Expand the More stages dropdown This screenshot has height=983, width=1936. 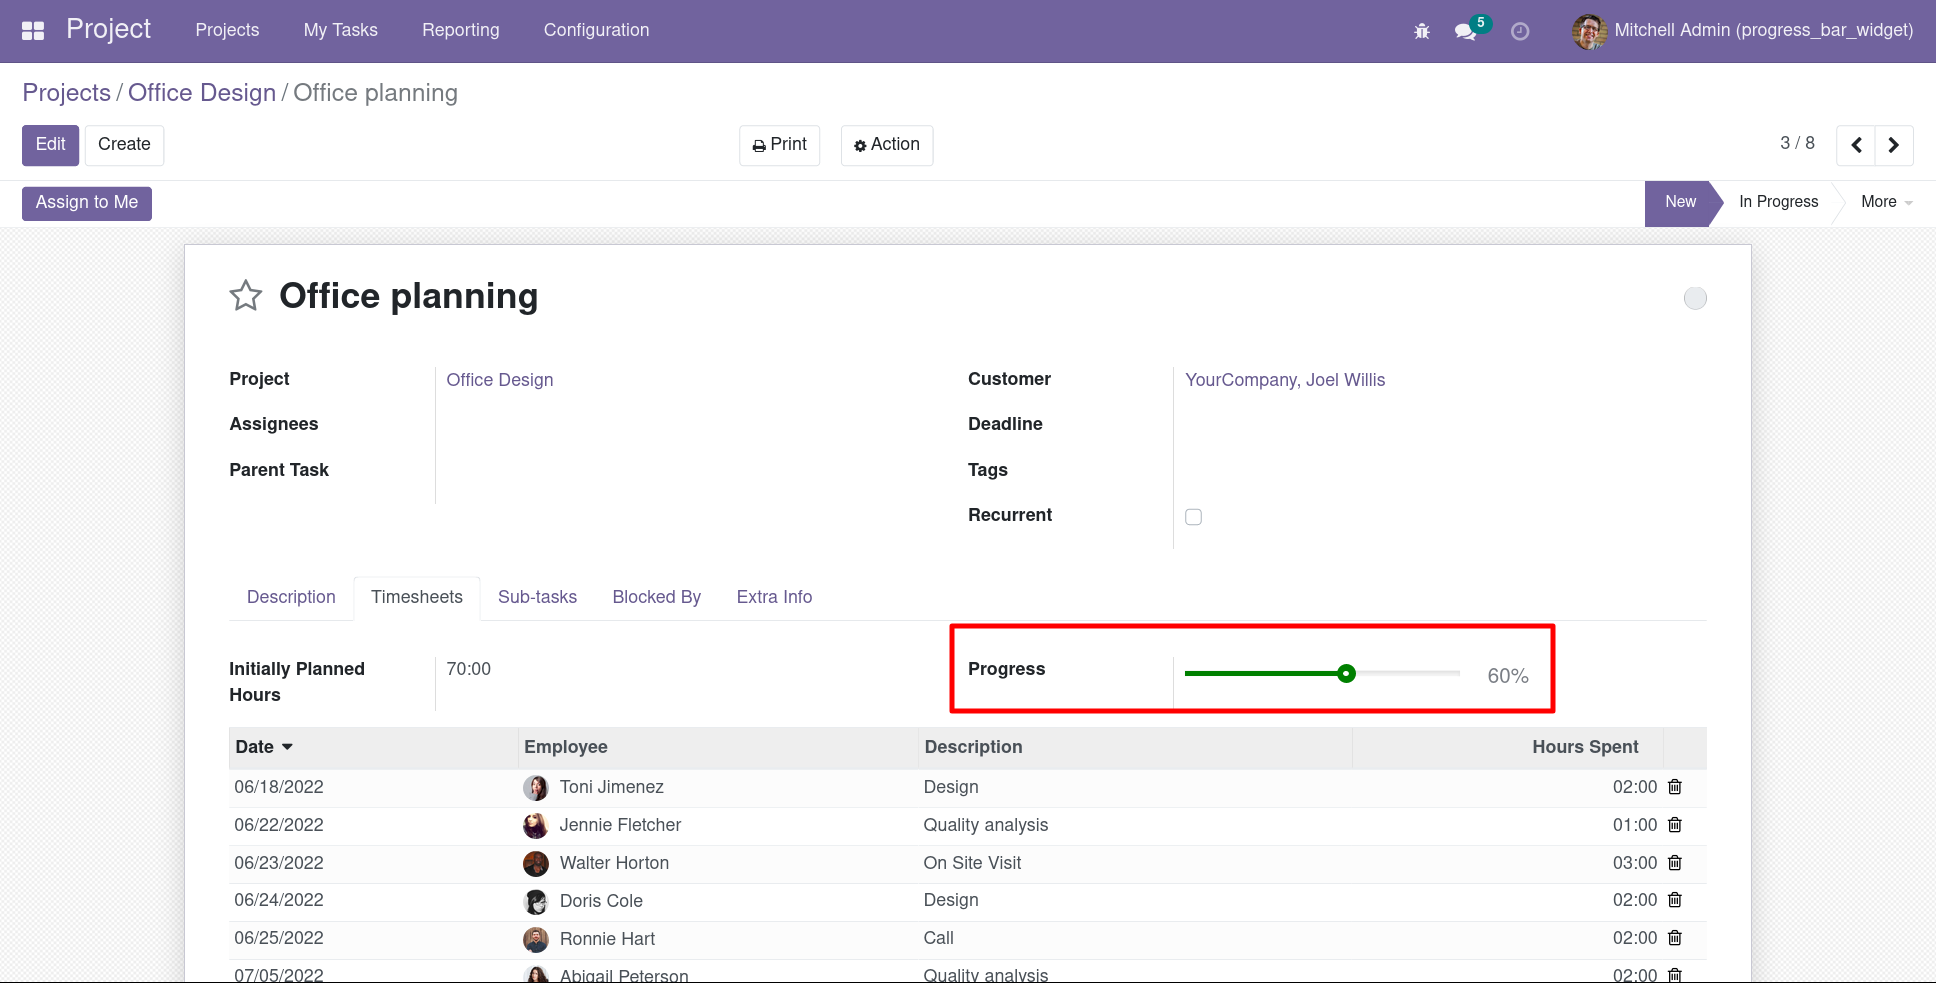tap(1885, 202)
